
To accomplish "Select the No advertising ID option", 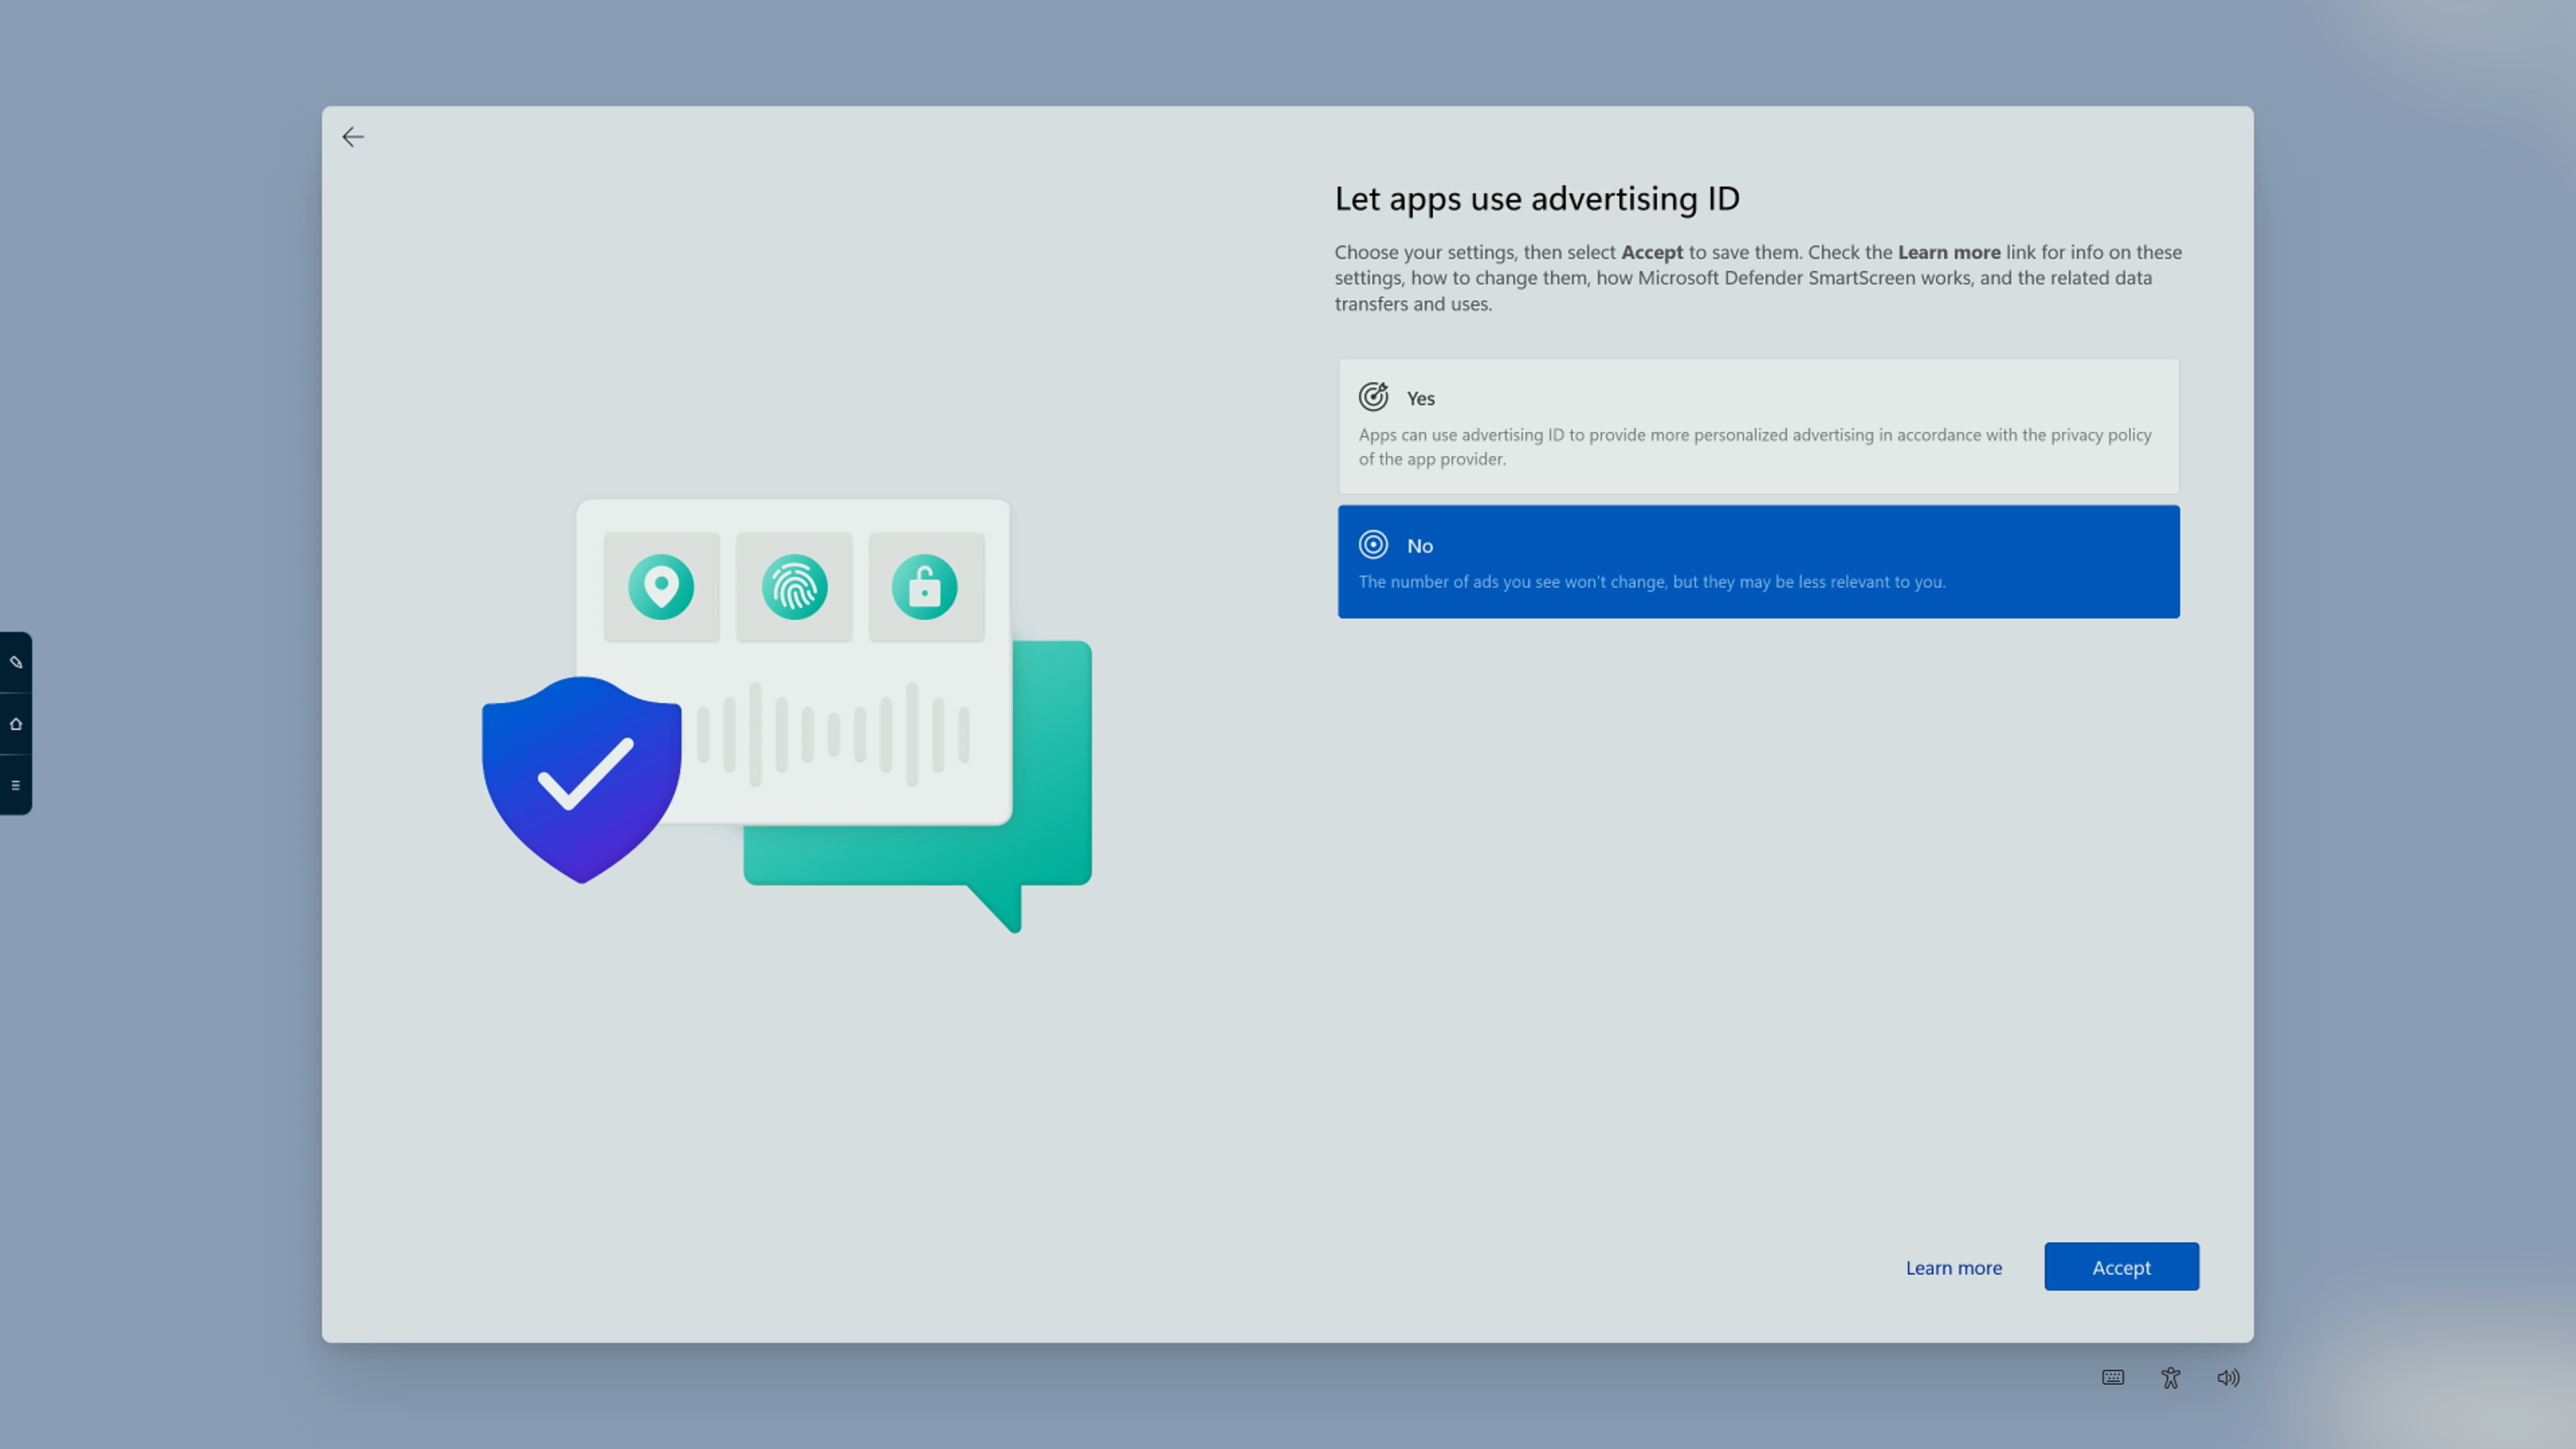I will click(1758, 561).
